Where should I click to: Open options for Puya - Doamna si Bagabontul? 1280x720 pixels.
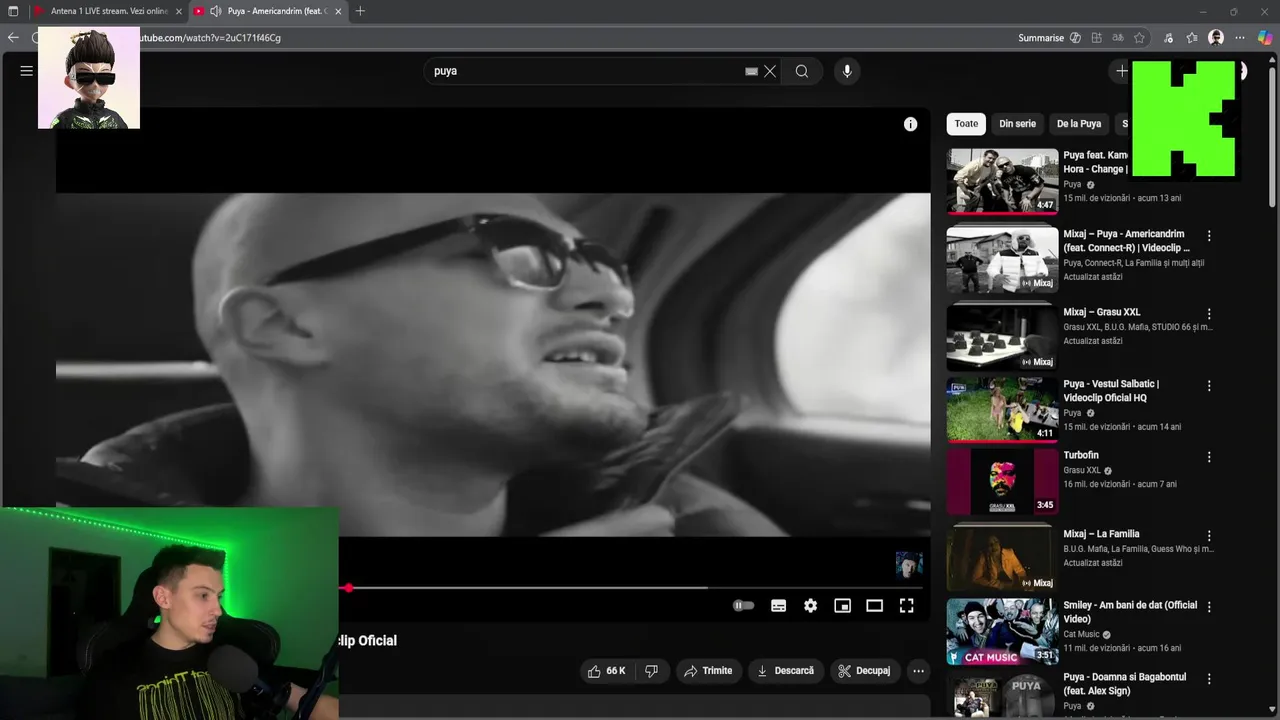click(1209, 679)
